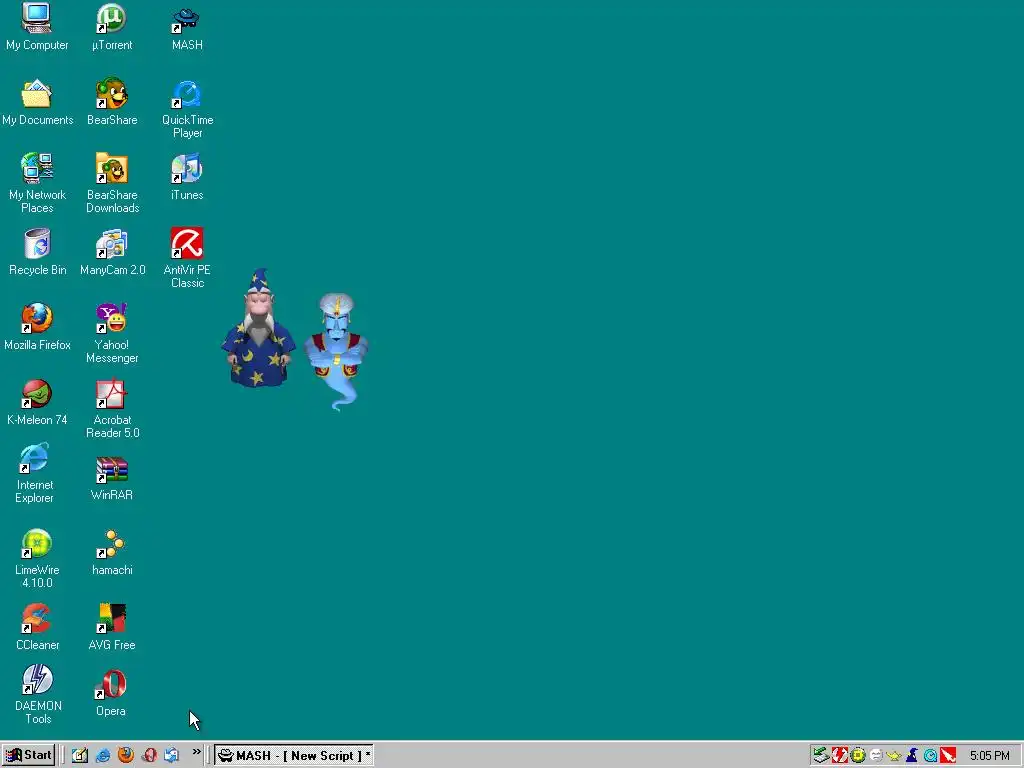Select the DAEMON Tools desktop shortcut

pyautogui.click(x=37, y=695)
